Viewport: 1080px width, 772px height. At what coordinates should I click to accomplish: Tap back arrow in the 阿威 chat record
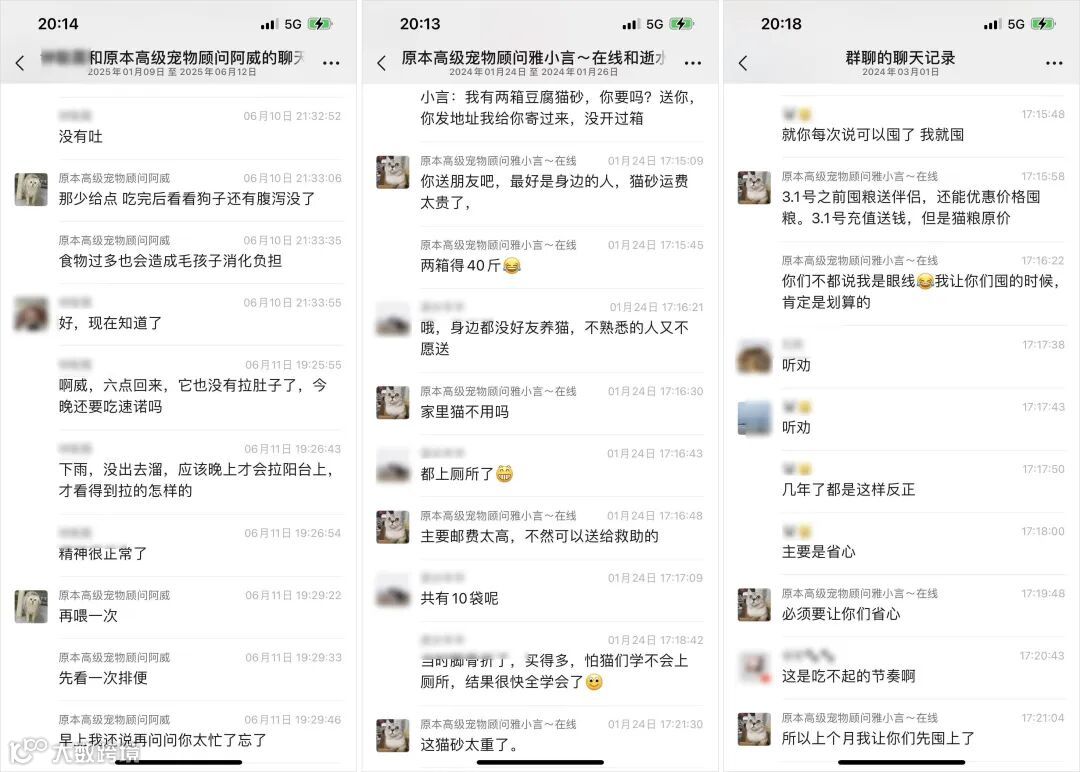20,63
